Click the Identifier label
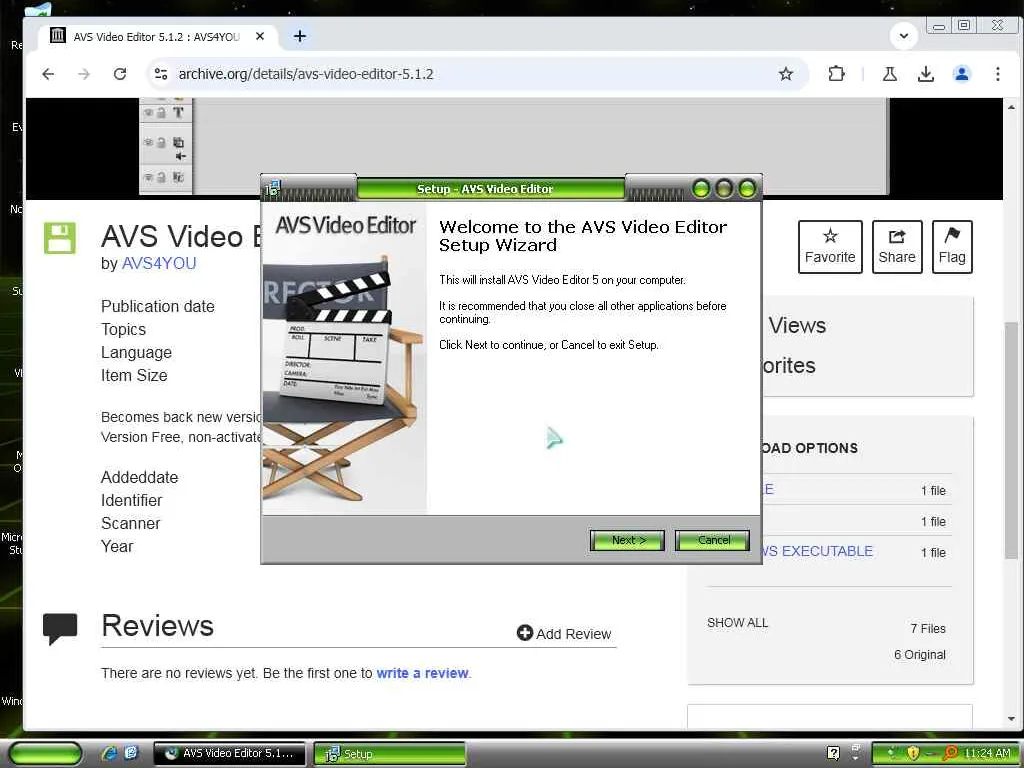 131,500
